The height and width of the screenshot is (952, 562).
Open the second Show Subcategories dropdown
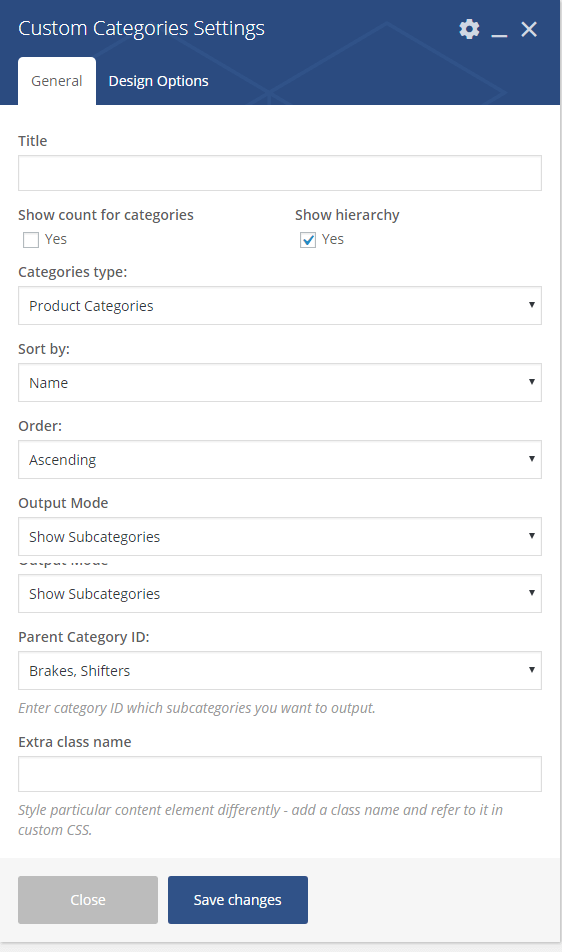coord(280,594)
